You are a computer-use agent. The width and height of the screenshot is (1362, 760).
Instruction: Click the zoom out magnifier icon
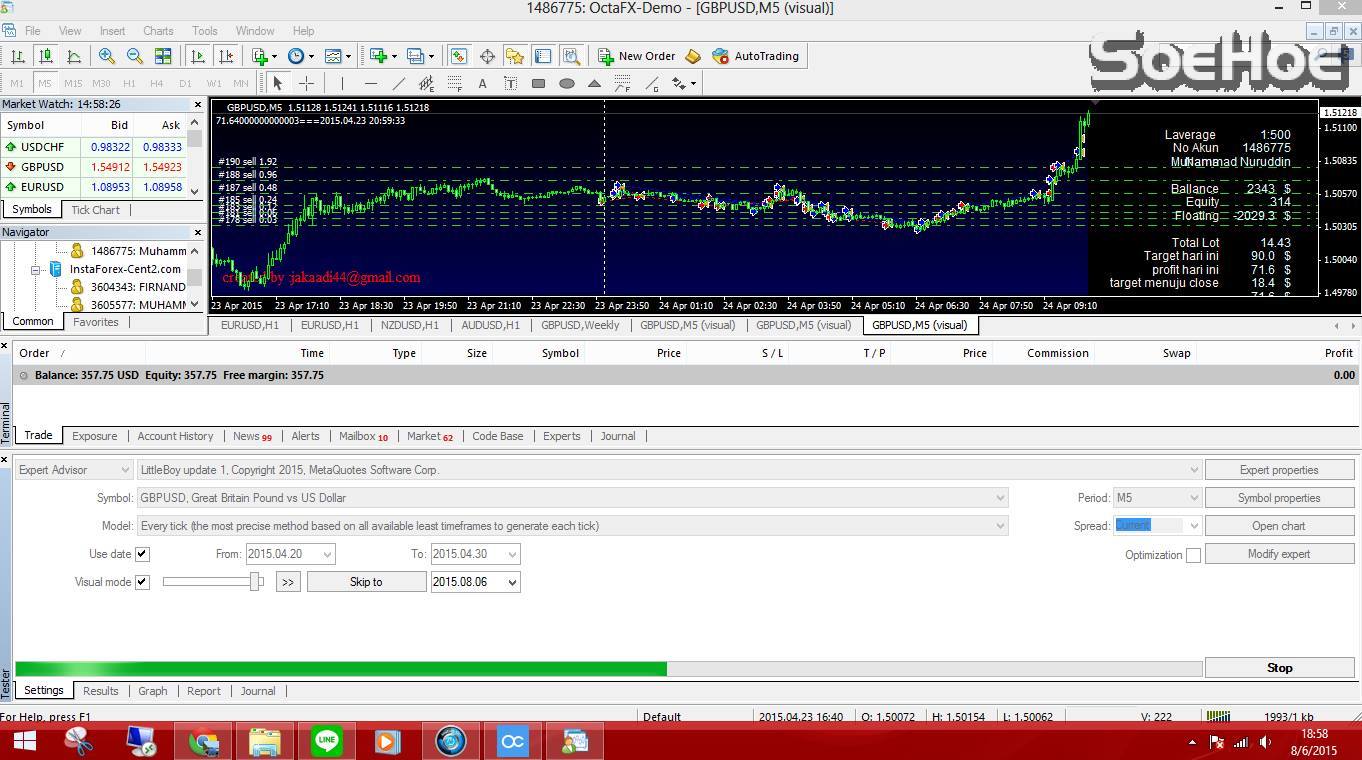click(134, 56)
